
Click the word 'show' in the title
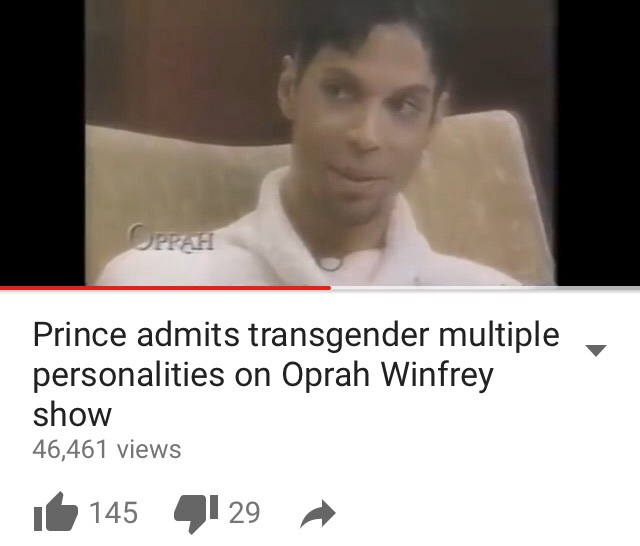pos(72,415)
